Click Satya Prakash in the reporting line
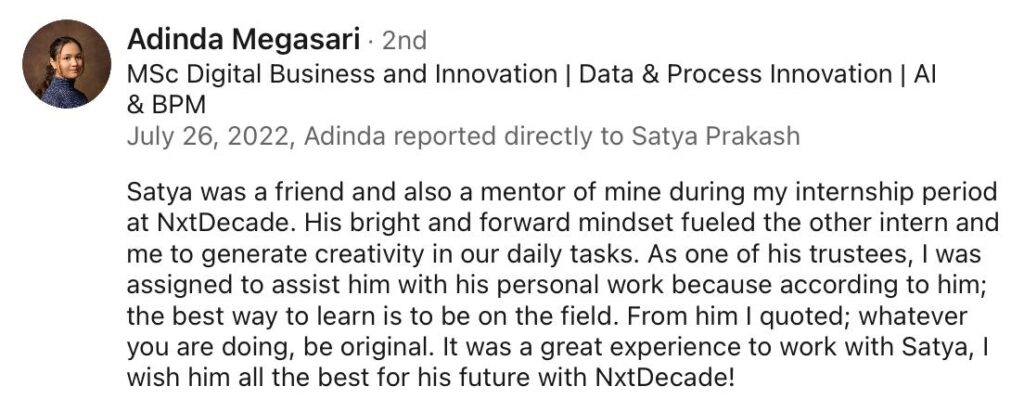Screen dimensions: 1024x412 tap(716, 137)
